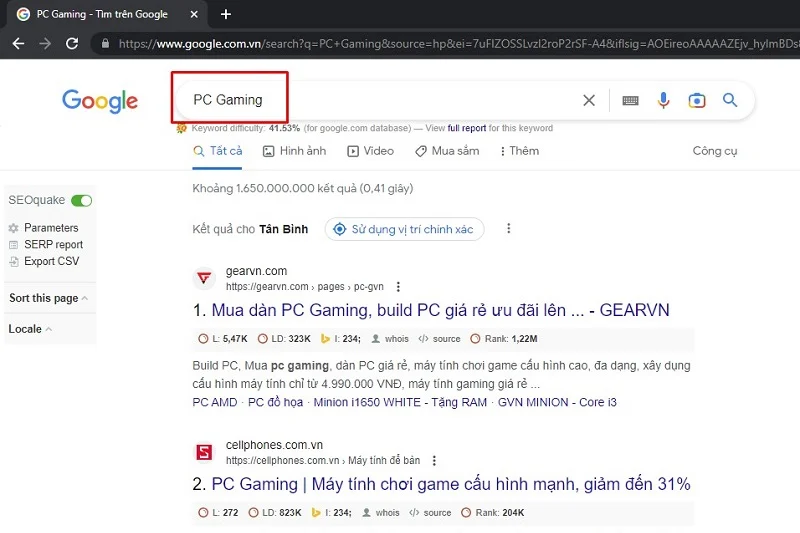Open cellphones result three-dot menu
This screenshot has width=800, height=533.
point(434,461)
